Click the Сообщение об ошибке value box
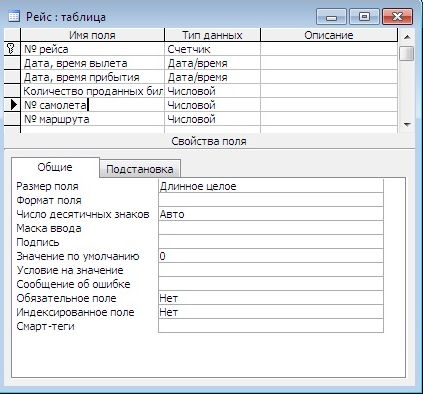423x394 pixels. tap(271, 284)
